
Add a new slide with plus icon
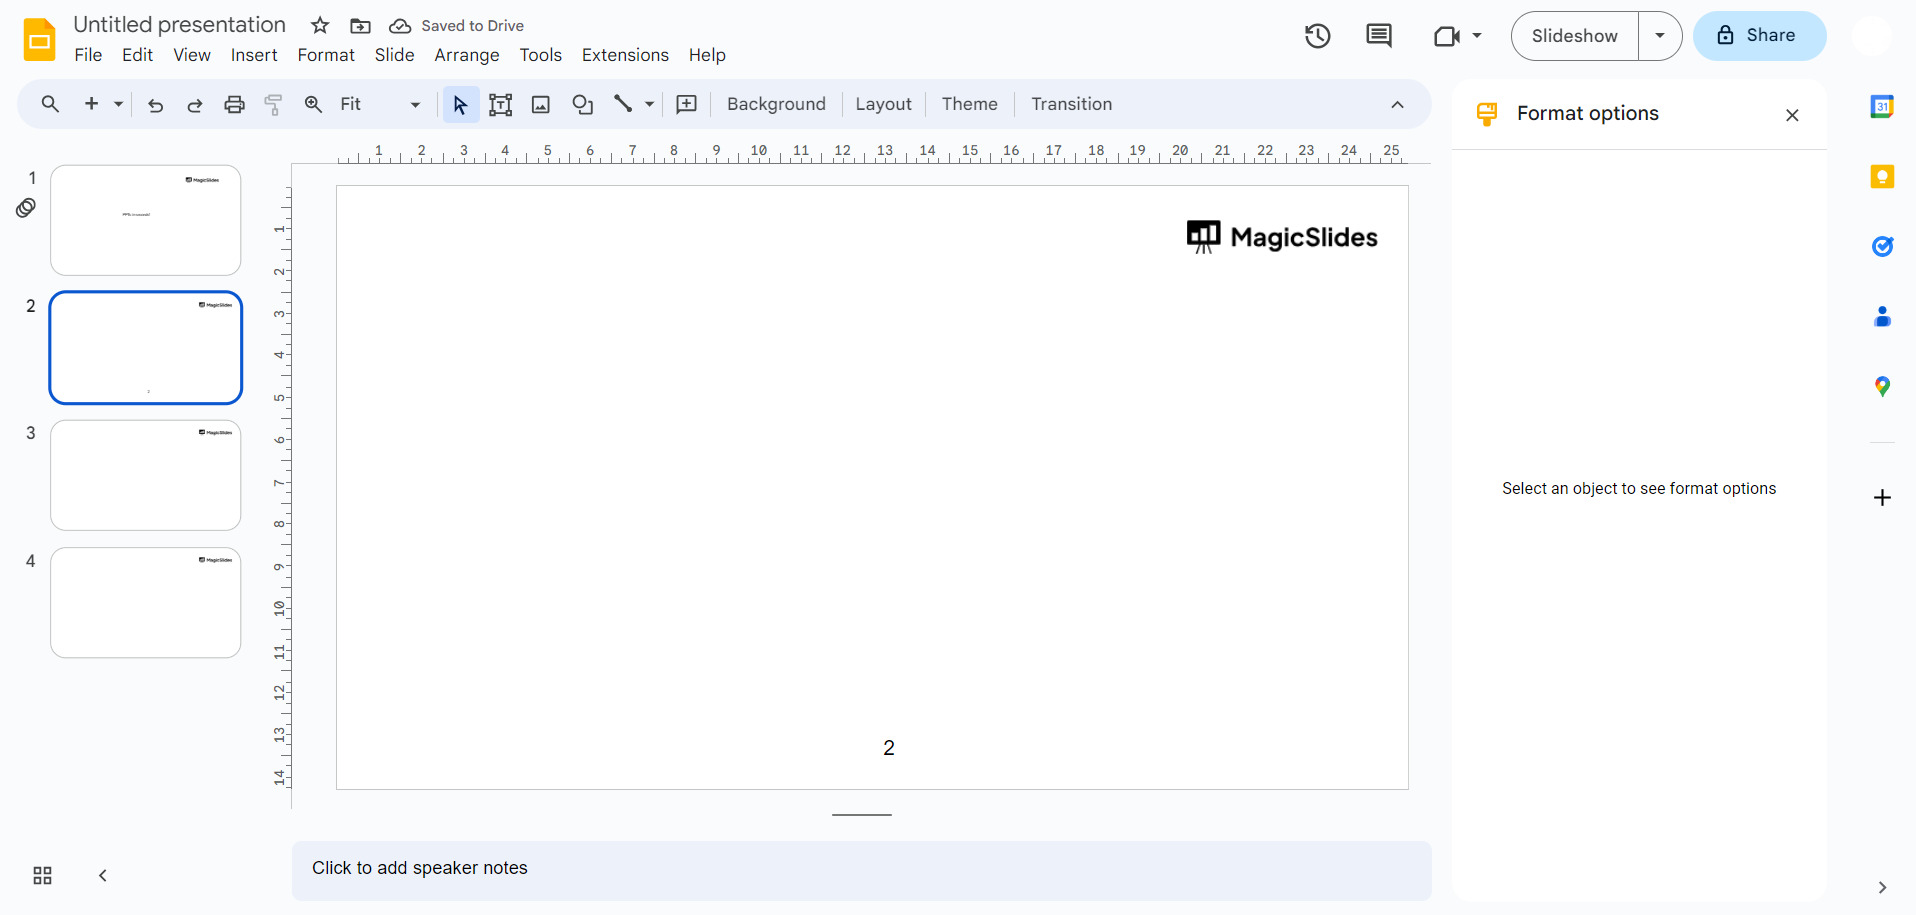pos(91,104)
